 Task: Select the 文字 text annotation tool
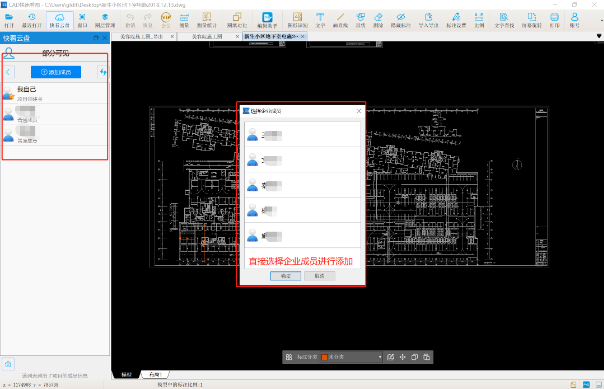click(320, 20)
